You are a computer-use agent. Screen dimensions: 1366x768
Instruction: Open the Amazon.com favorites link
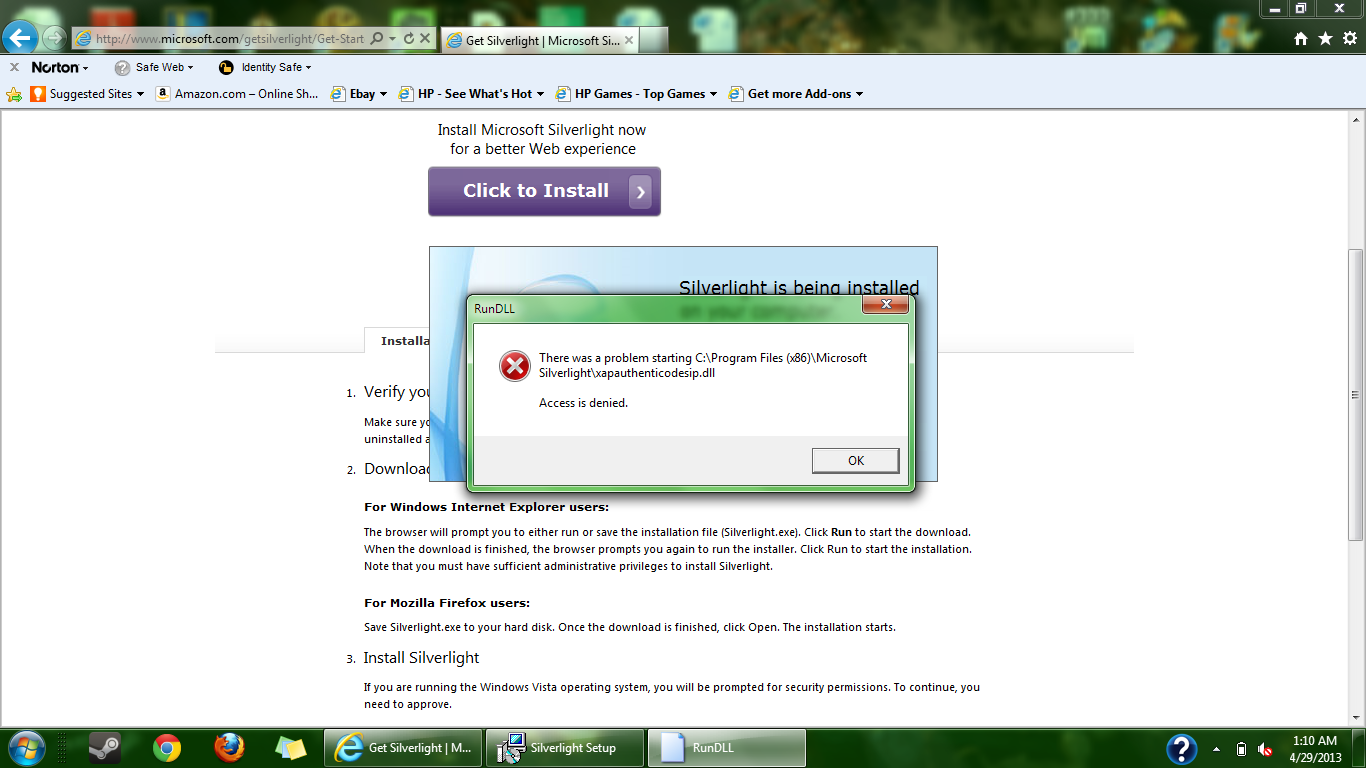237,94
